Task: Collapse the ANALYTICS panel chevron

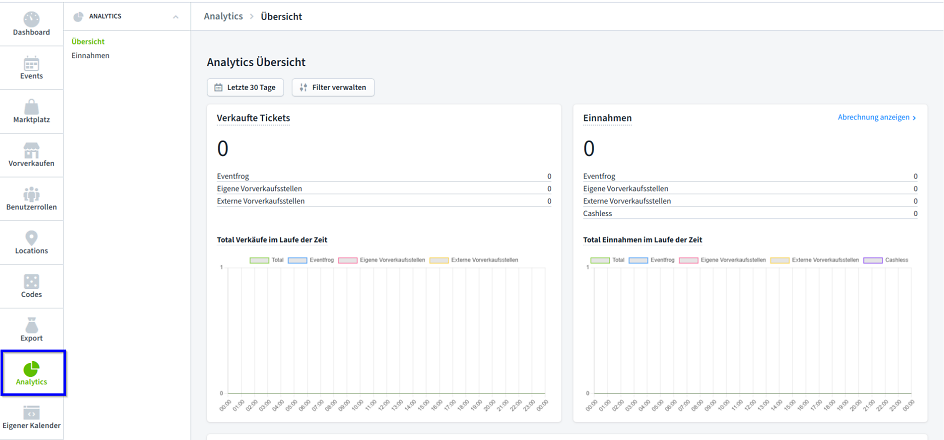Action: point(176,17)
